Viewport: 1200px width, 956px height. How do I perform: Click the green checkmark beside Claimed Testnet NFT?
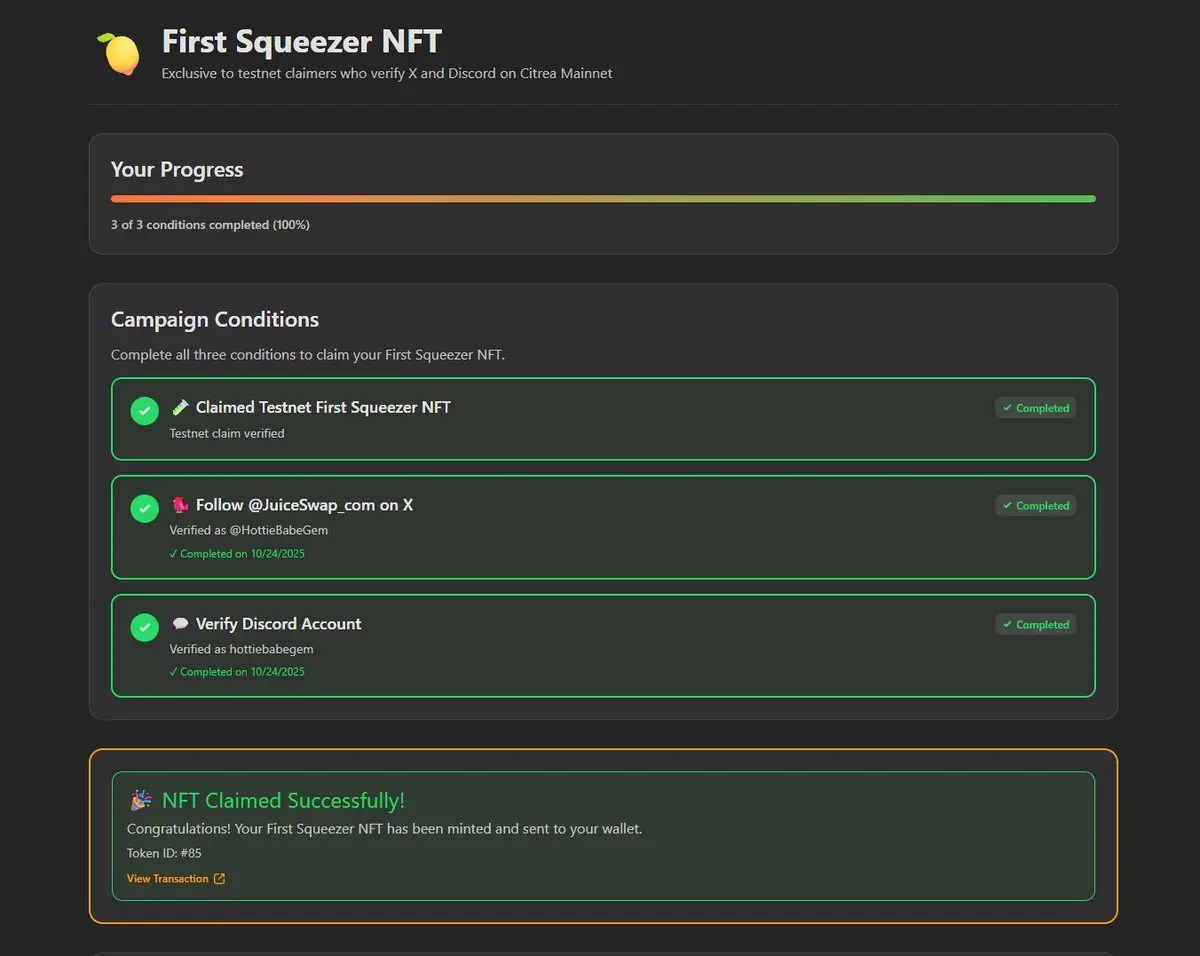click(145, 410)
